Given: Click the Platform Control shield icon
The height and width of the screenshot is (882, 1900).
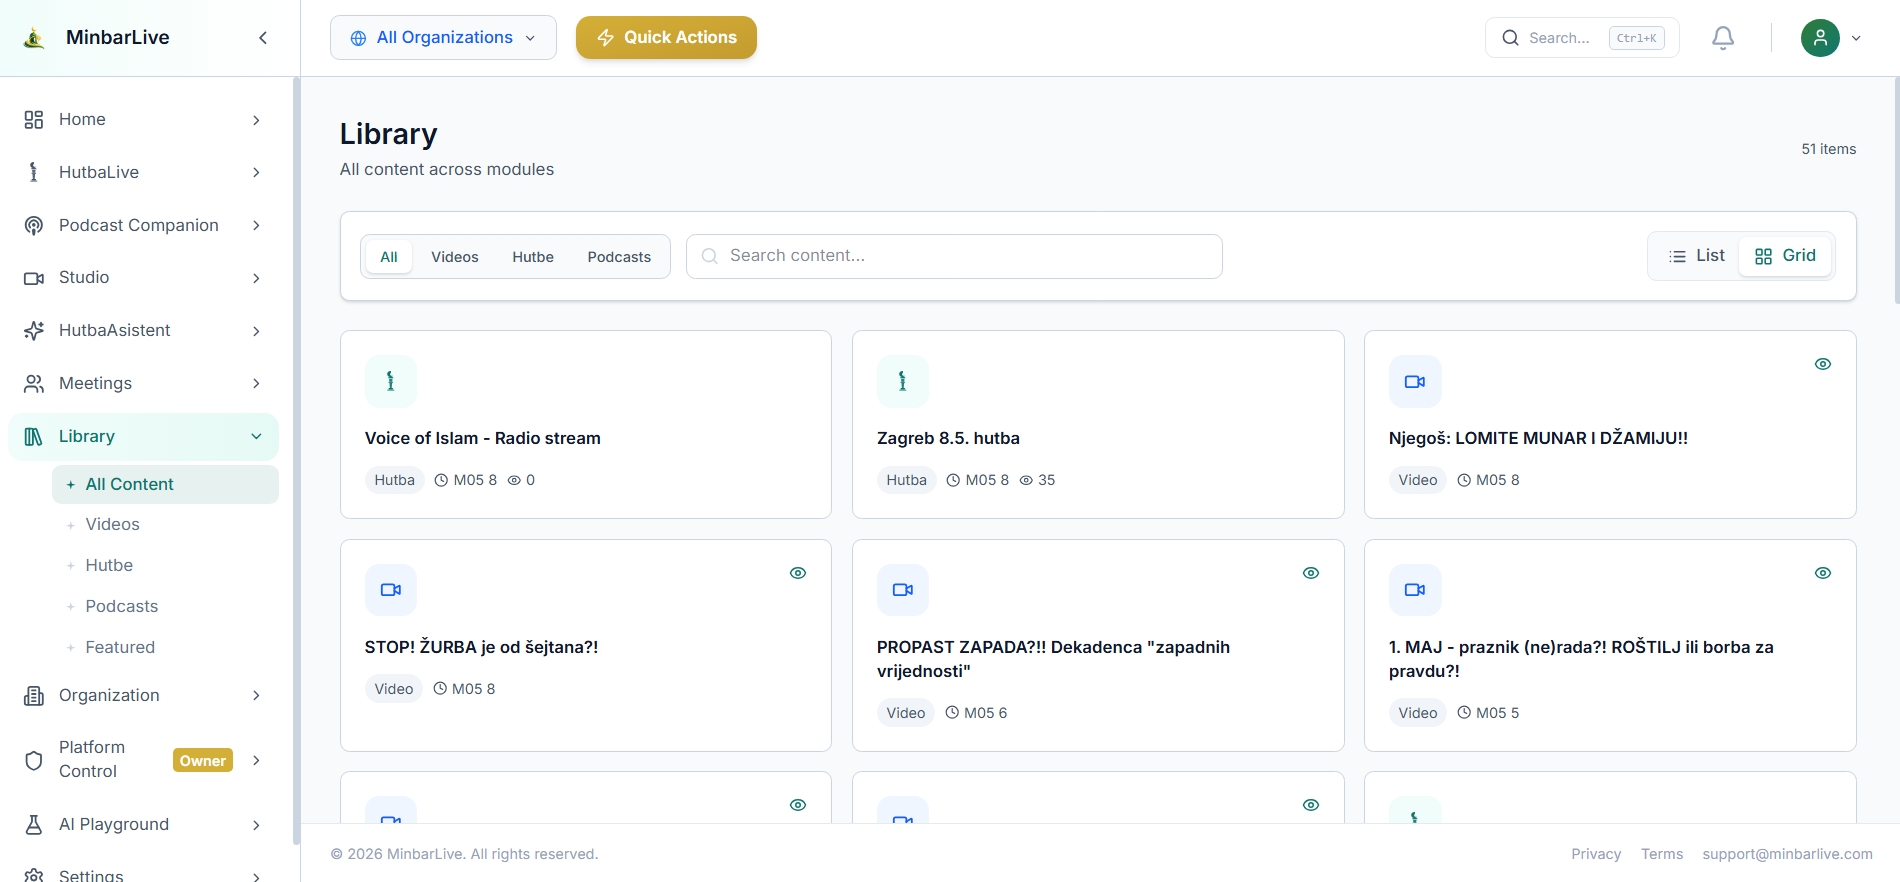Looking at the screenshot, I should pos(34,760).
